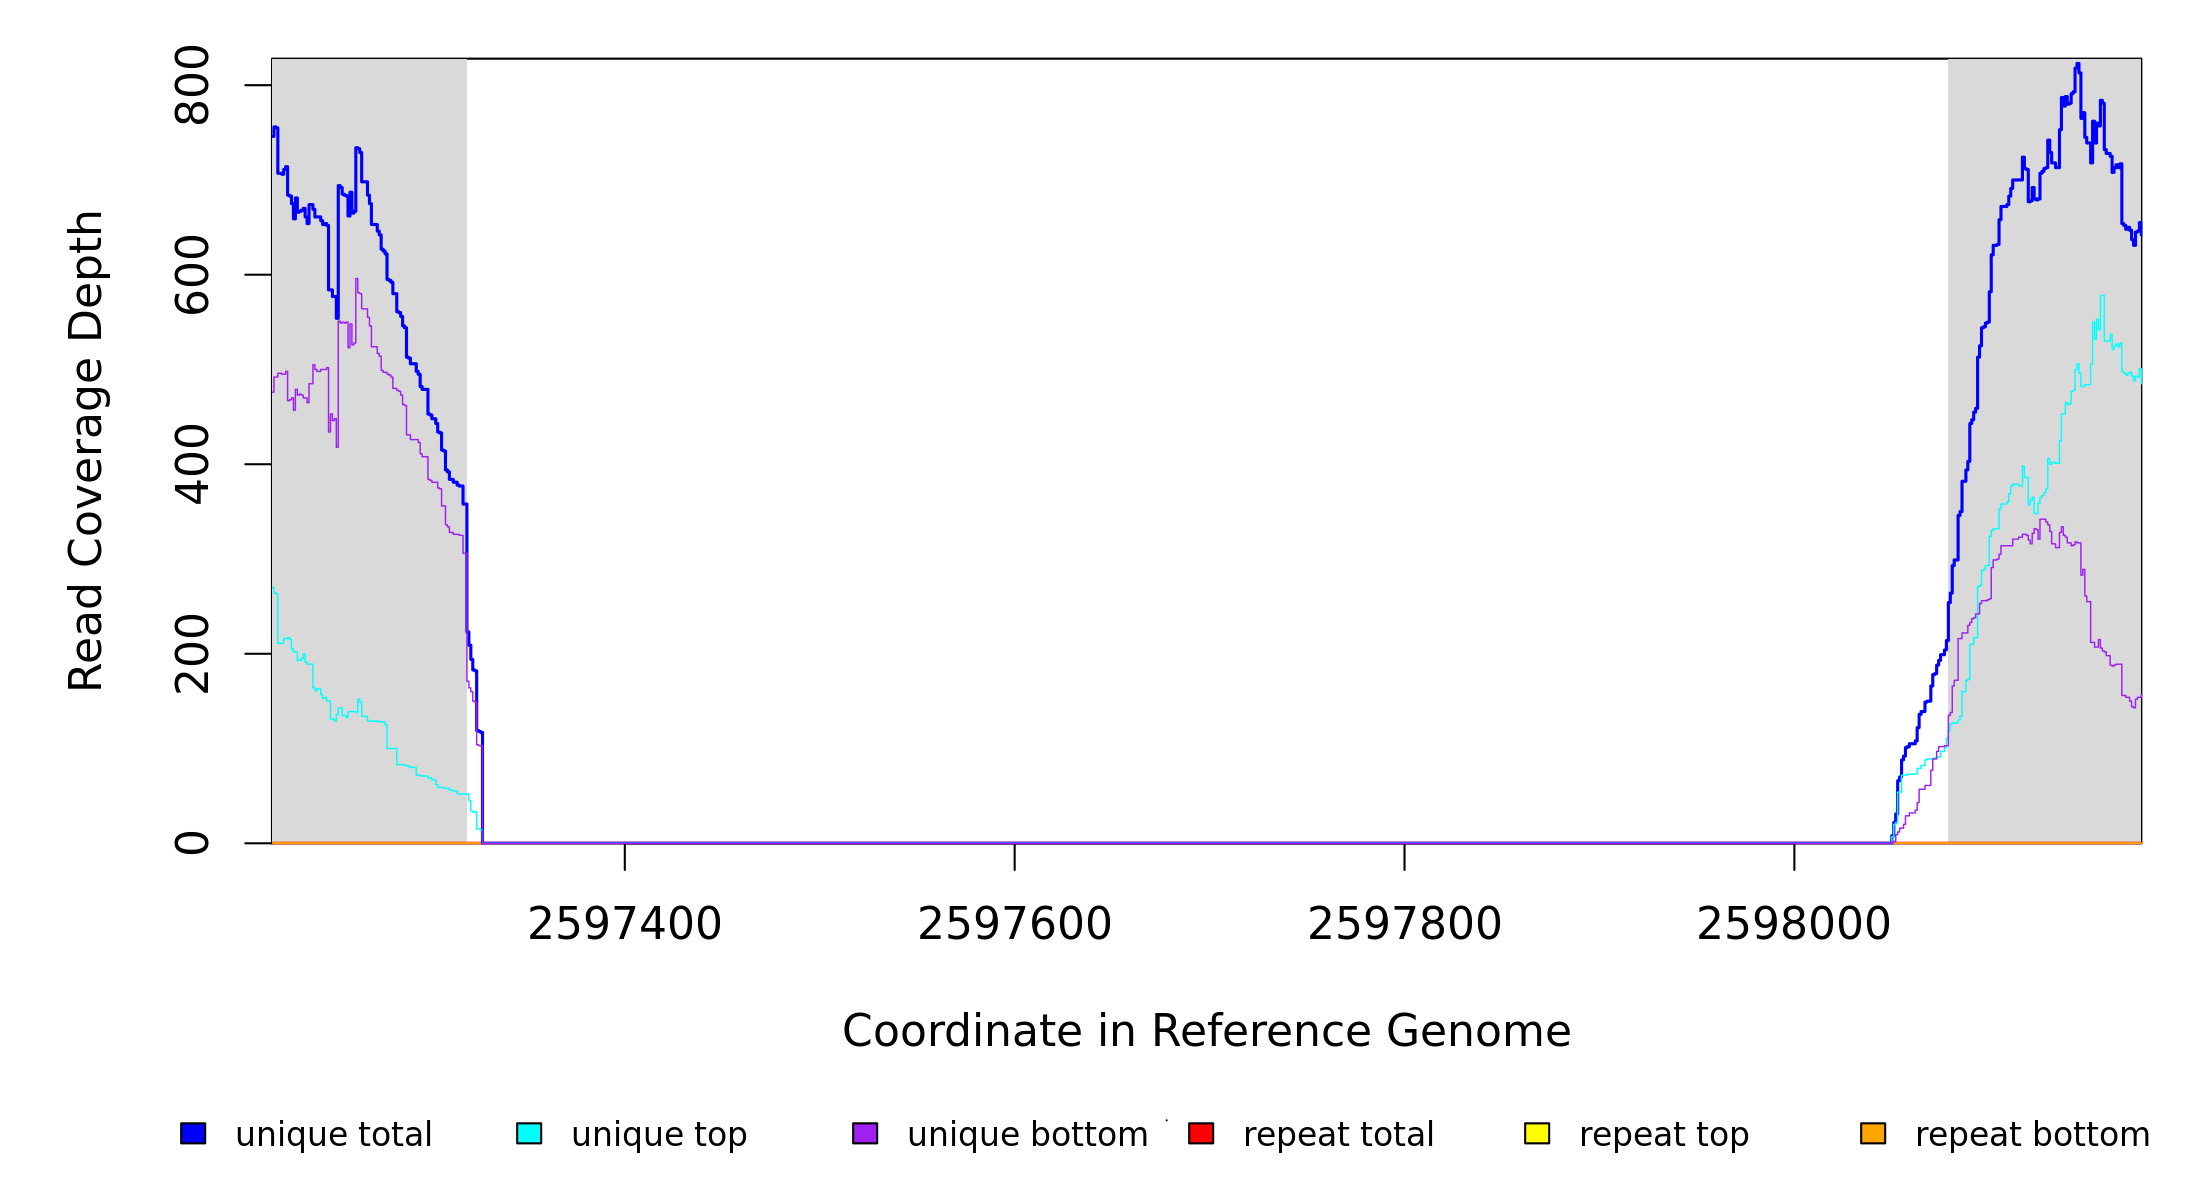Click x-axis tick label 2597800

(1404, 924)
